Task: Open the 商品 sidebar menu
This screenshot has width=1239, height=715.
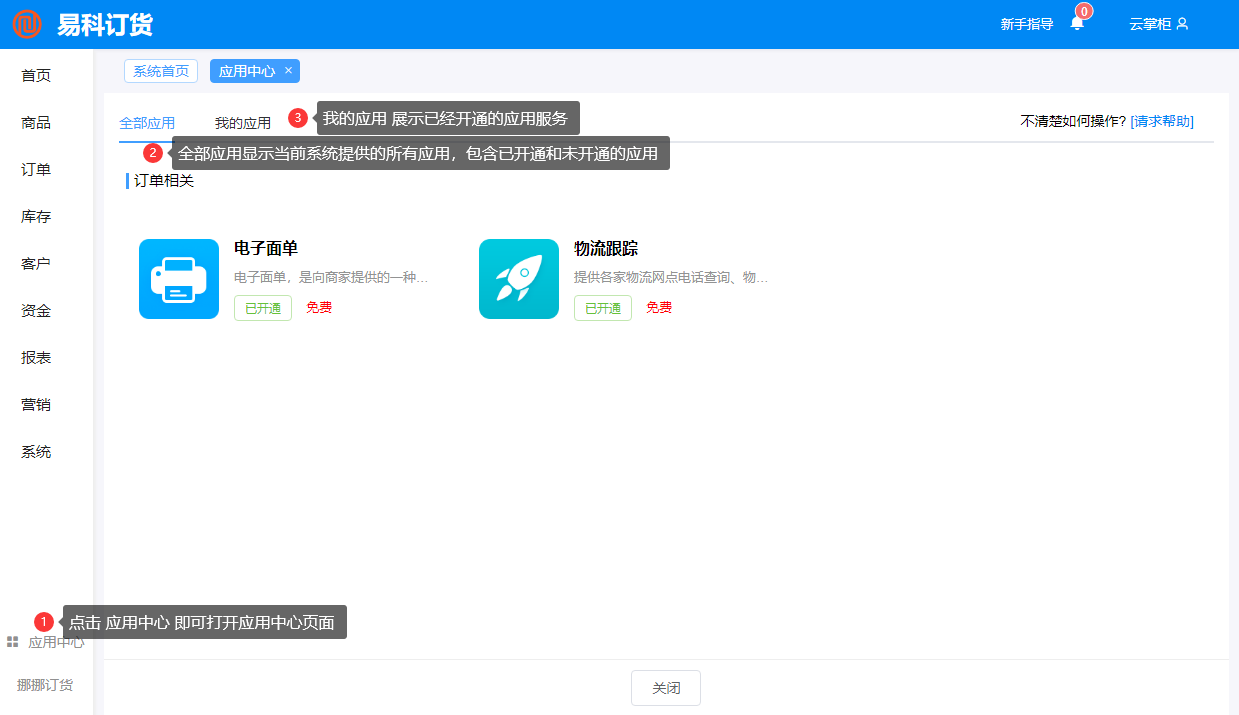Action: [36, 123]
